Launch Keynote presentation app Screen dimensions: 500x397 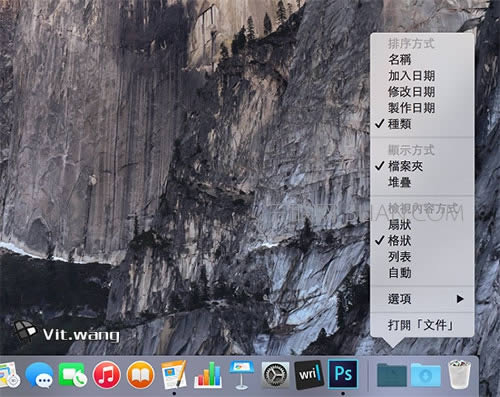(x=242, y=375)
